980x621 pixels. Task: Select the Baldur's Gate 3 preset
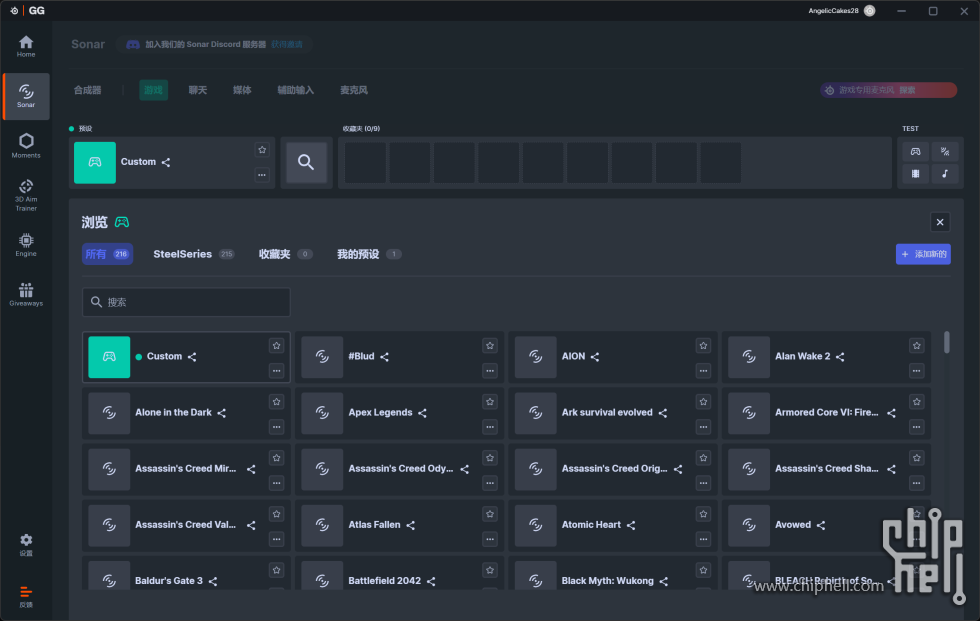[x=186, y=573]
